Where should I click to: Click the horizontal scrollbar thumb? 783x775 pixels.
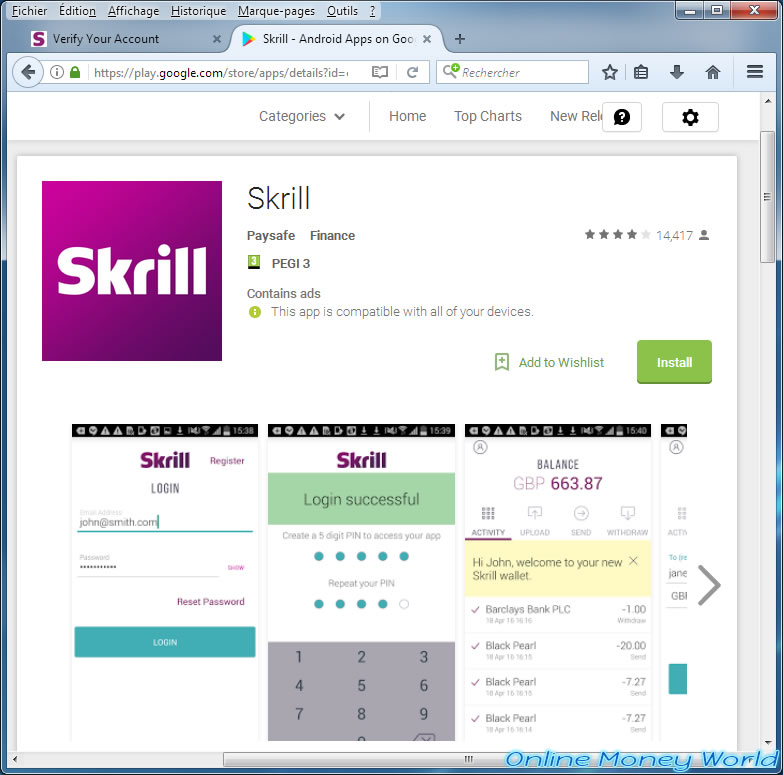pos(468,760)
